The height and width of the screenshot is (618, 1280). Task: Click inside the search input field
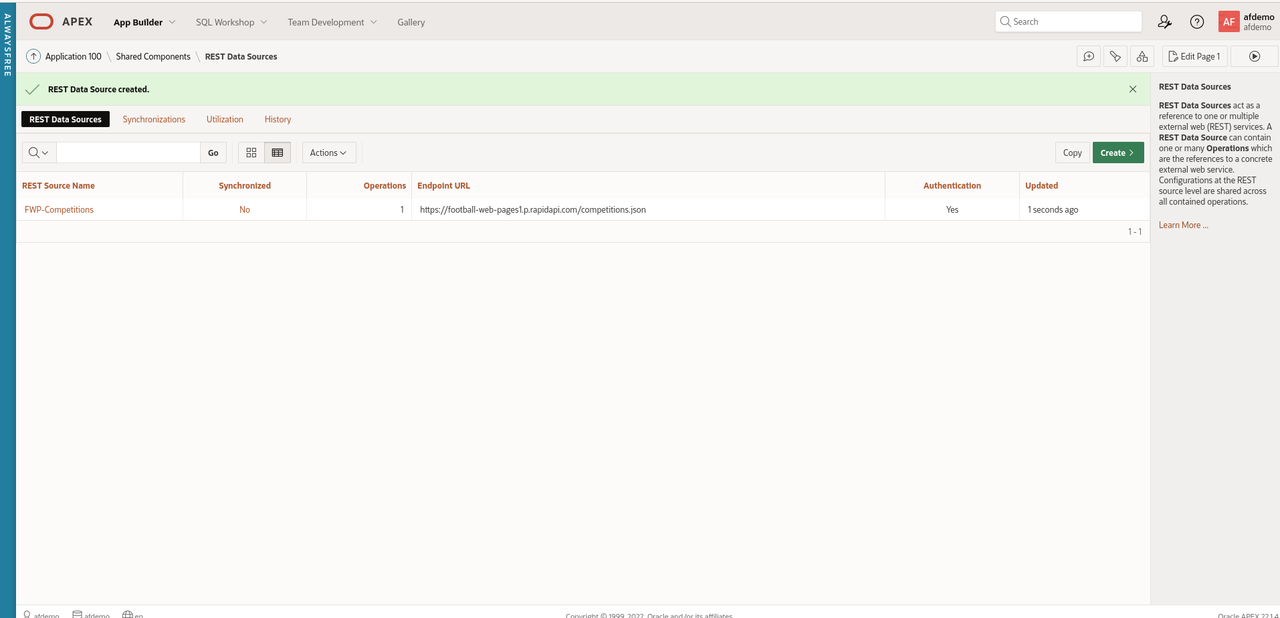pos(128,152)
